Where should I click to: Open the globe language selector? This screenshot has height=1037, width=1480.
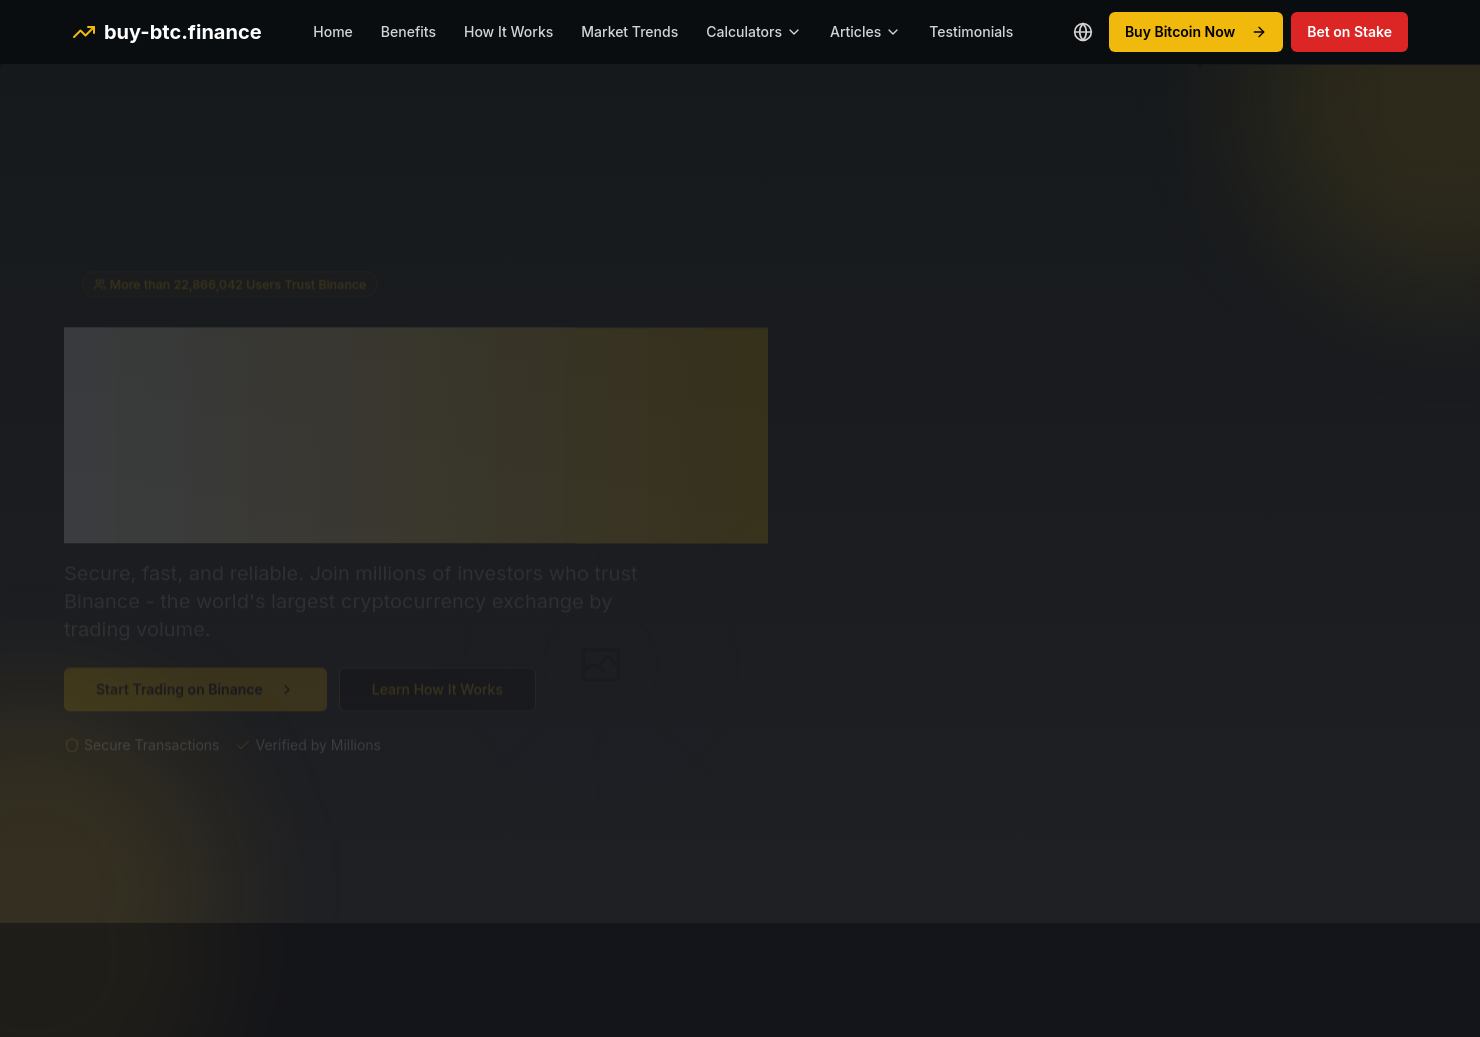[x=1083, y=32]
